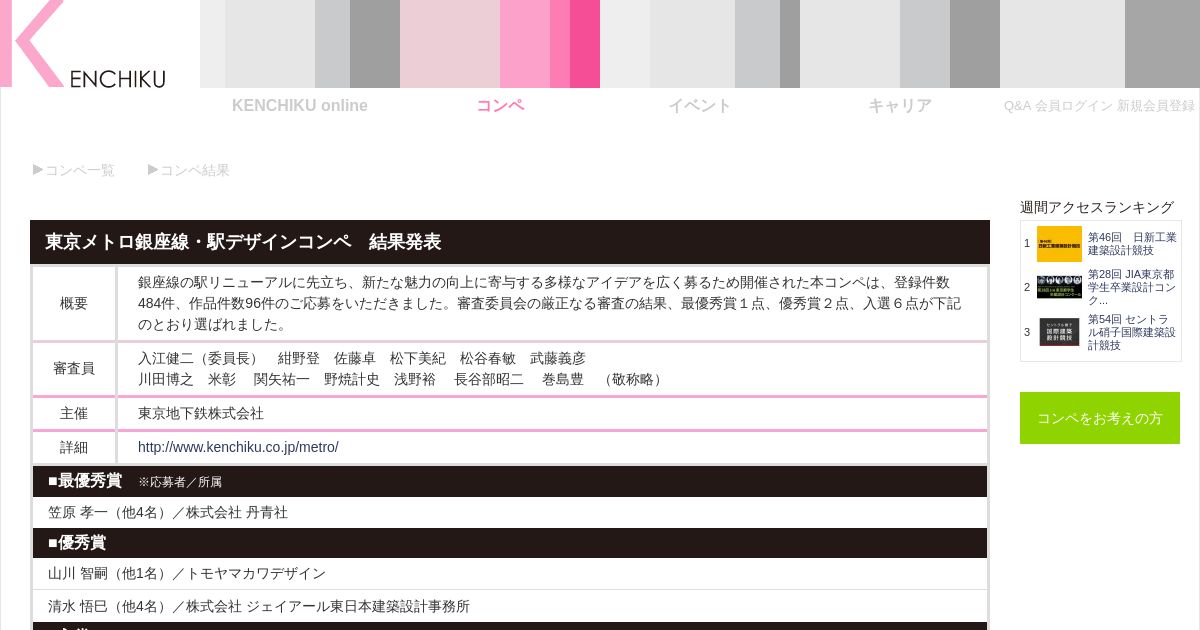Click the Q&A link
The height and width of the screenshot is (630, 1200).
coord(1017,106)
